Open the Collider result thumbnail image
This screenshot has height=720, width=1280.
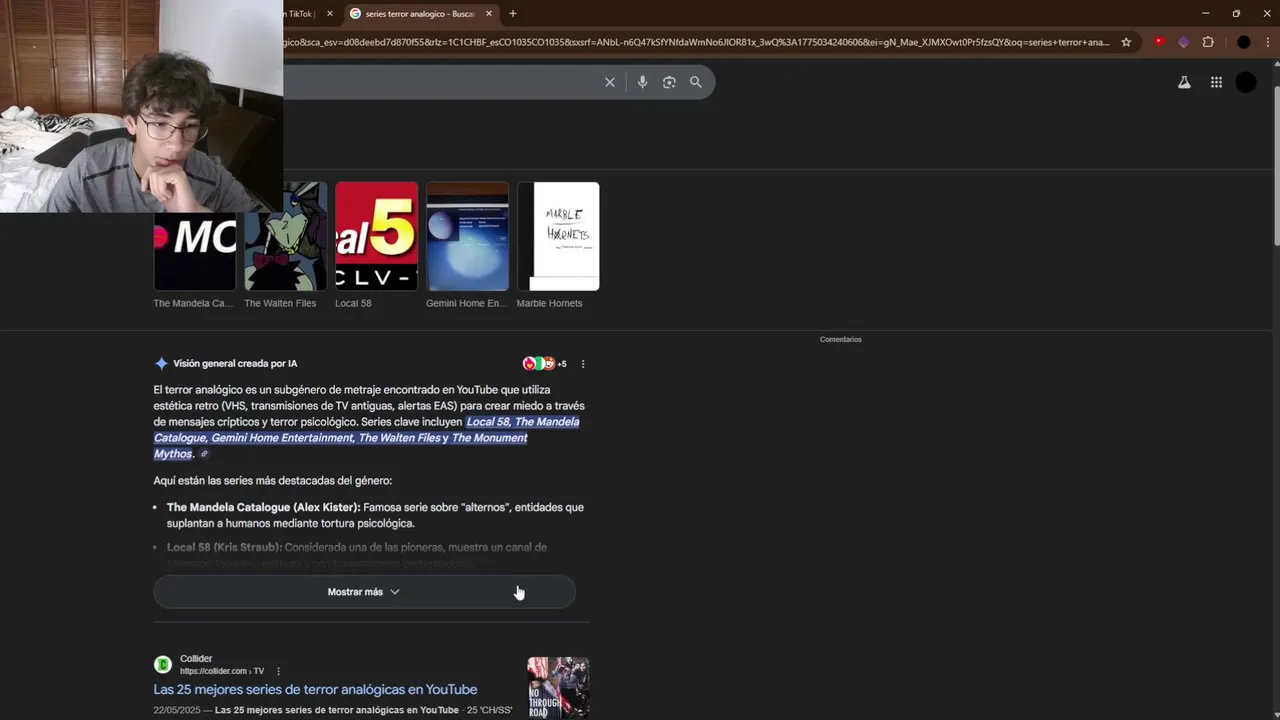(558, 688)
